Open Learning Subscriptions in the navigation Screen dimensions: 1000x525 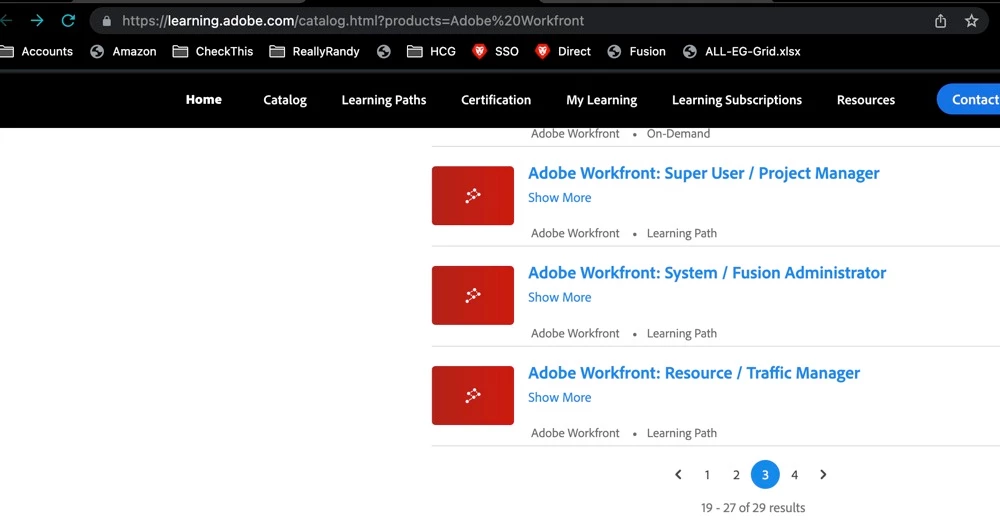click(x=737, y=100)
